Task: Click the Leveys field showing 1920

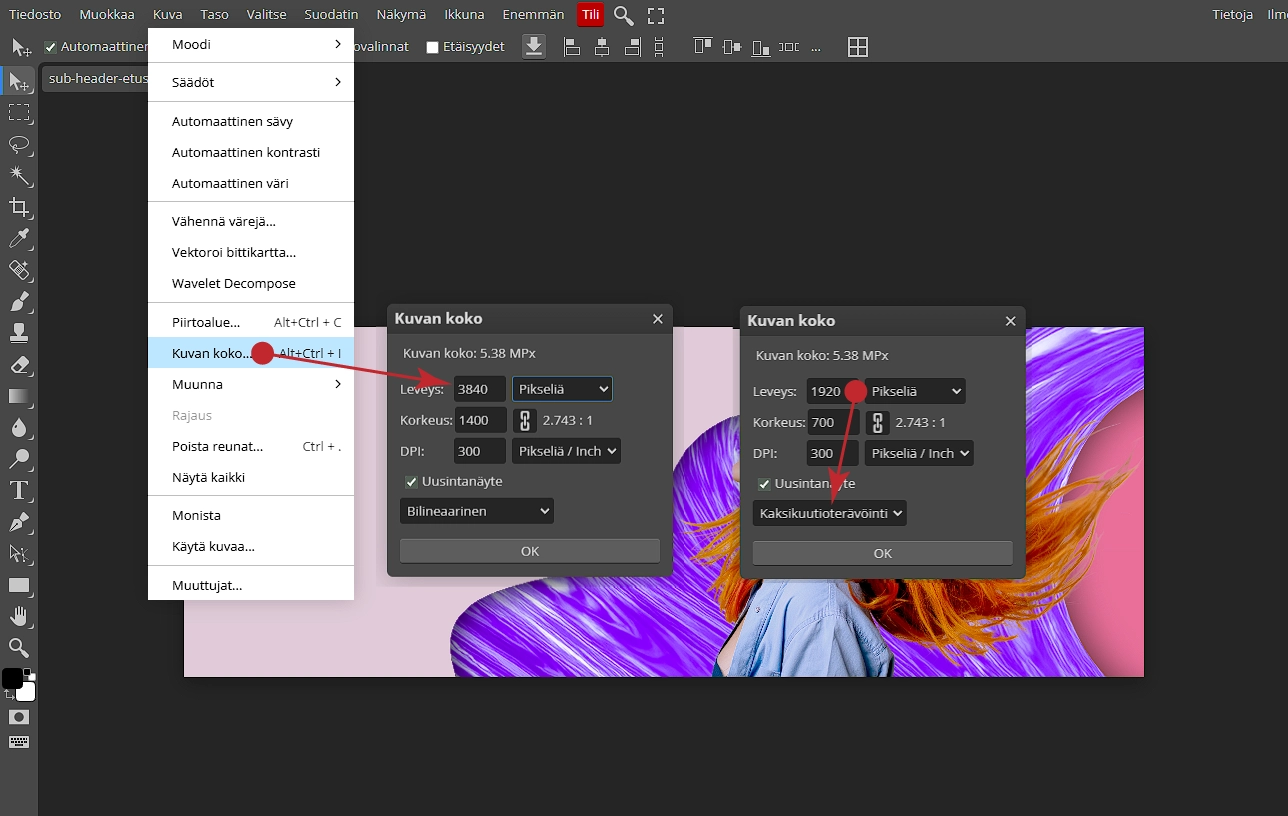Action: click(x=826, y=392)
